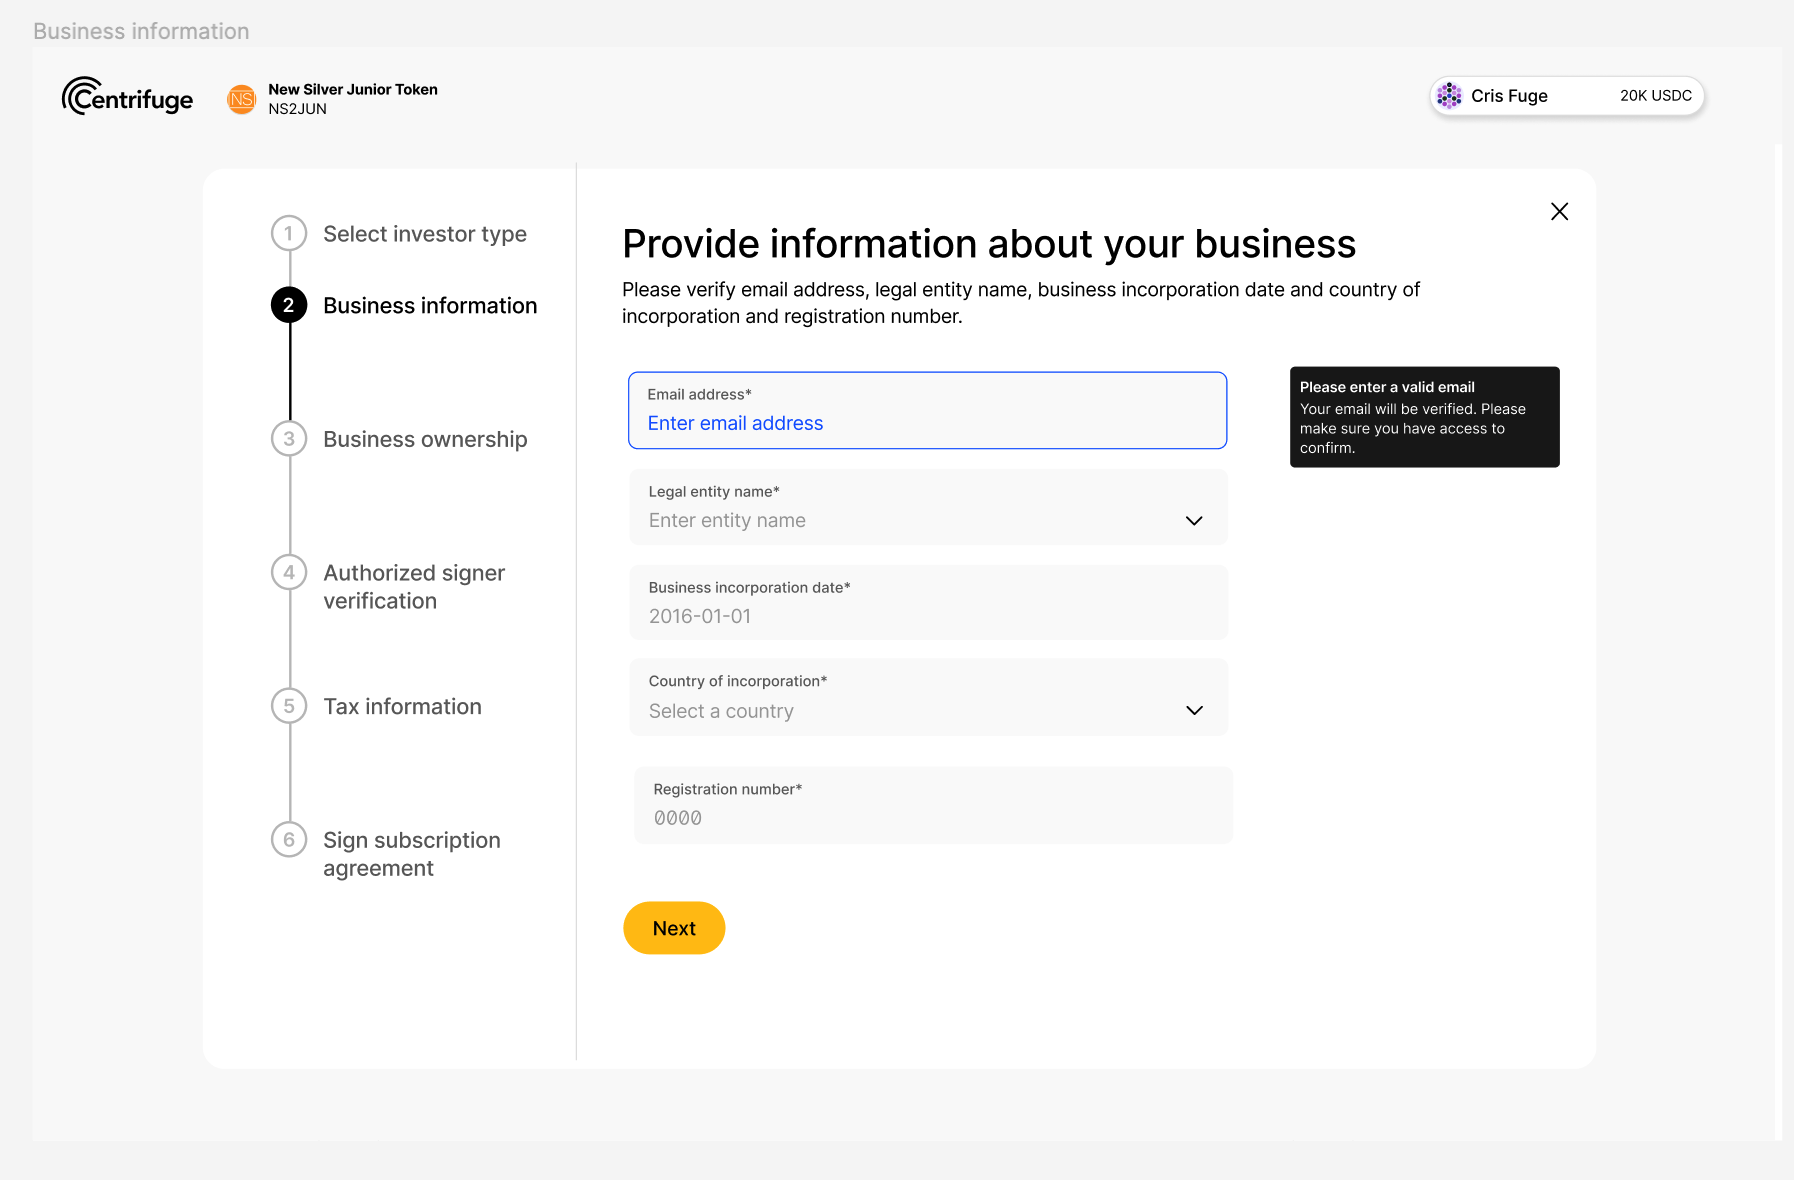The height and width of the screenshot is (1180, 1794).
Task: Focus the Email address input field
Action: pyautogui.click(x=927, y=410)
